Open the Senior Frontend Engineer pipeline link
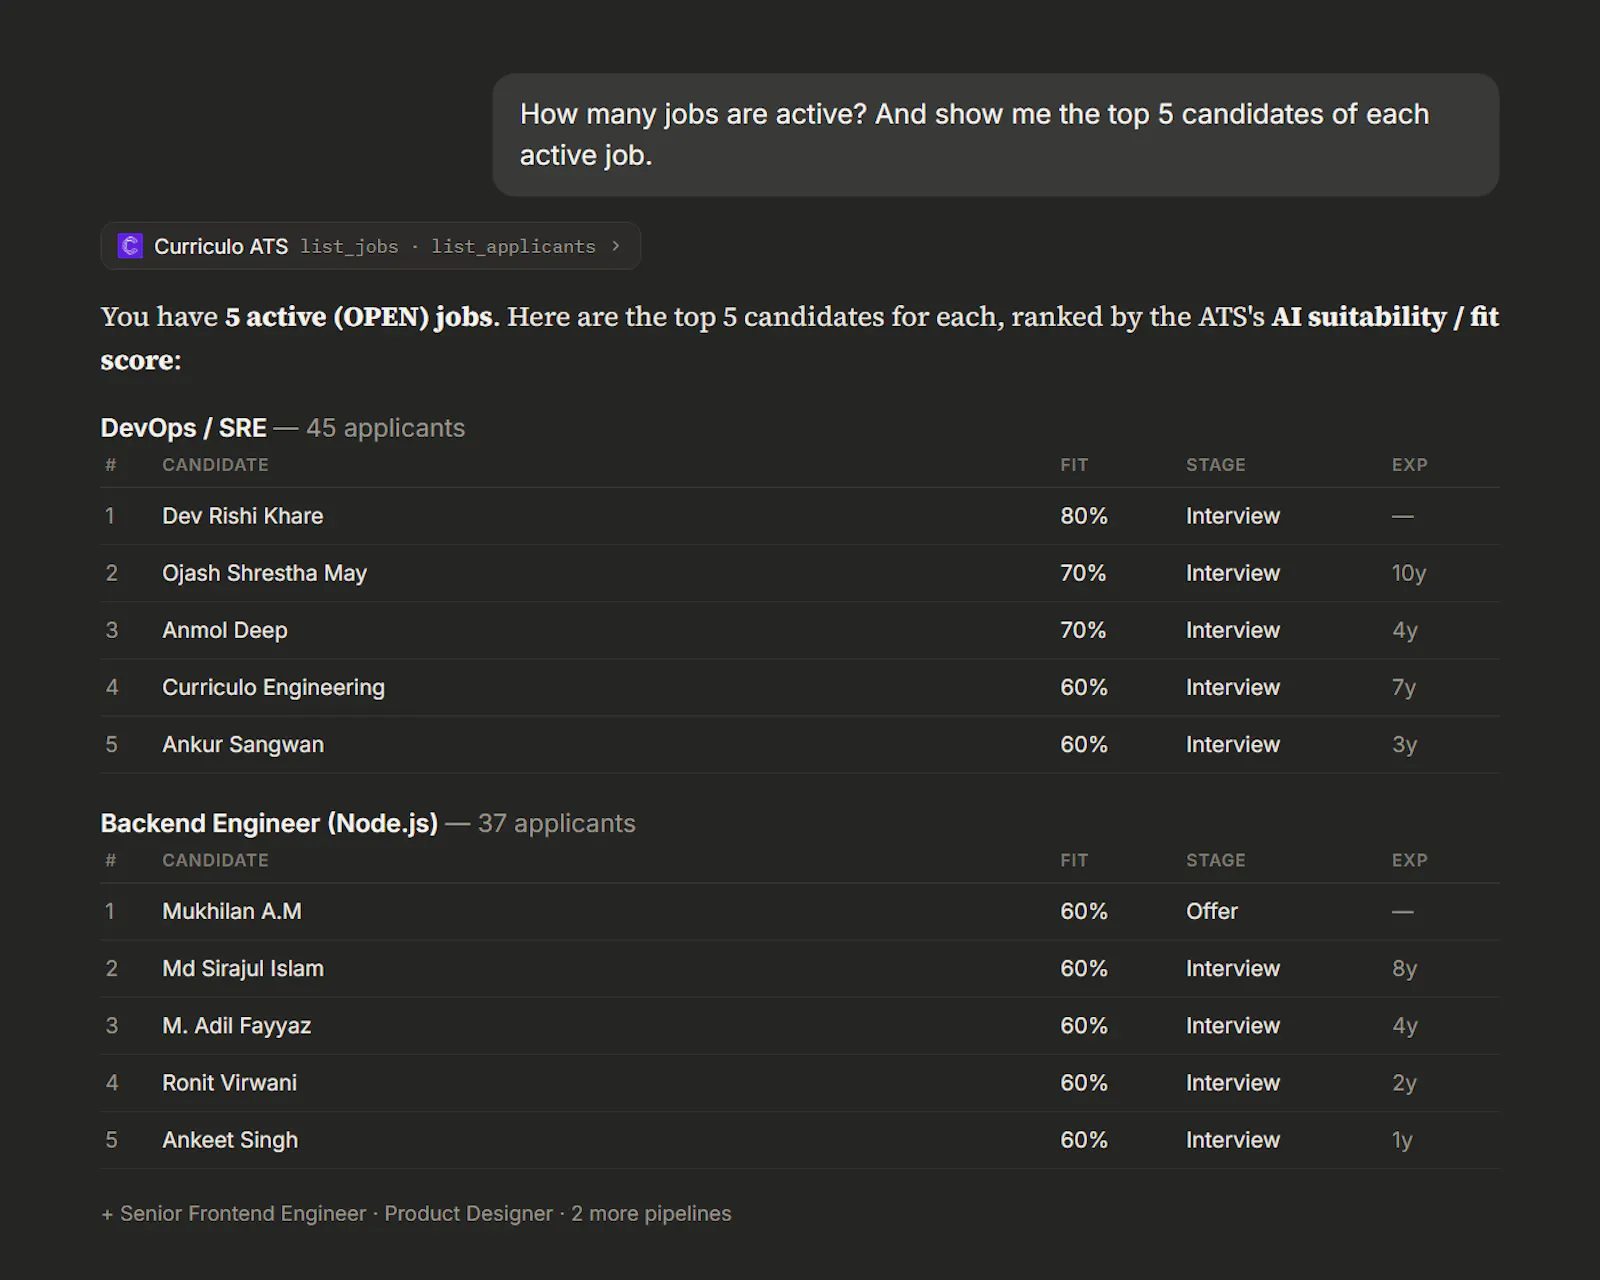Image resolution: width=1600 pixels, height=1280 pixels. point(243,1213)
